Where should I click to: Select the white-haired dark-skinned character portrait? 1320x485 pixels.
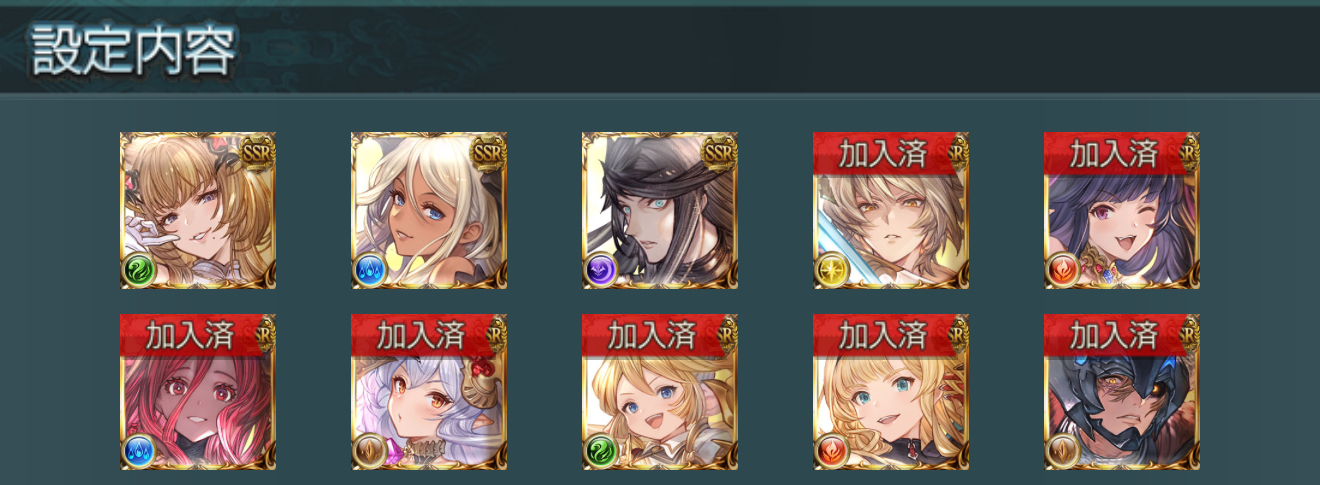(x=429, y=210)
